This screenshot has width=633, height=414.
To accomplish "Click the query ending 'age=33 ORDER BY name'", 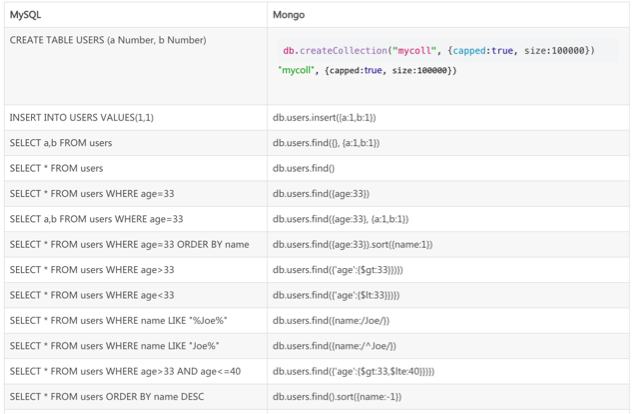I will (130, 244).
